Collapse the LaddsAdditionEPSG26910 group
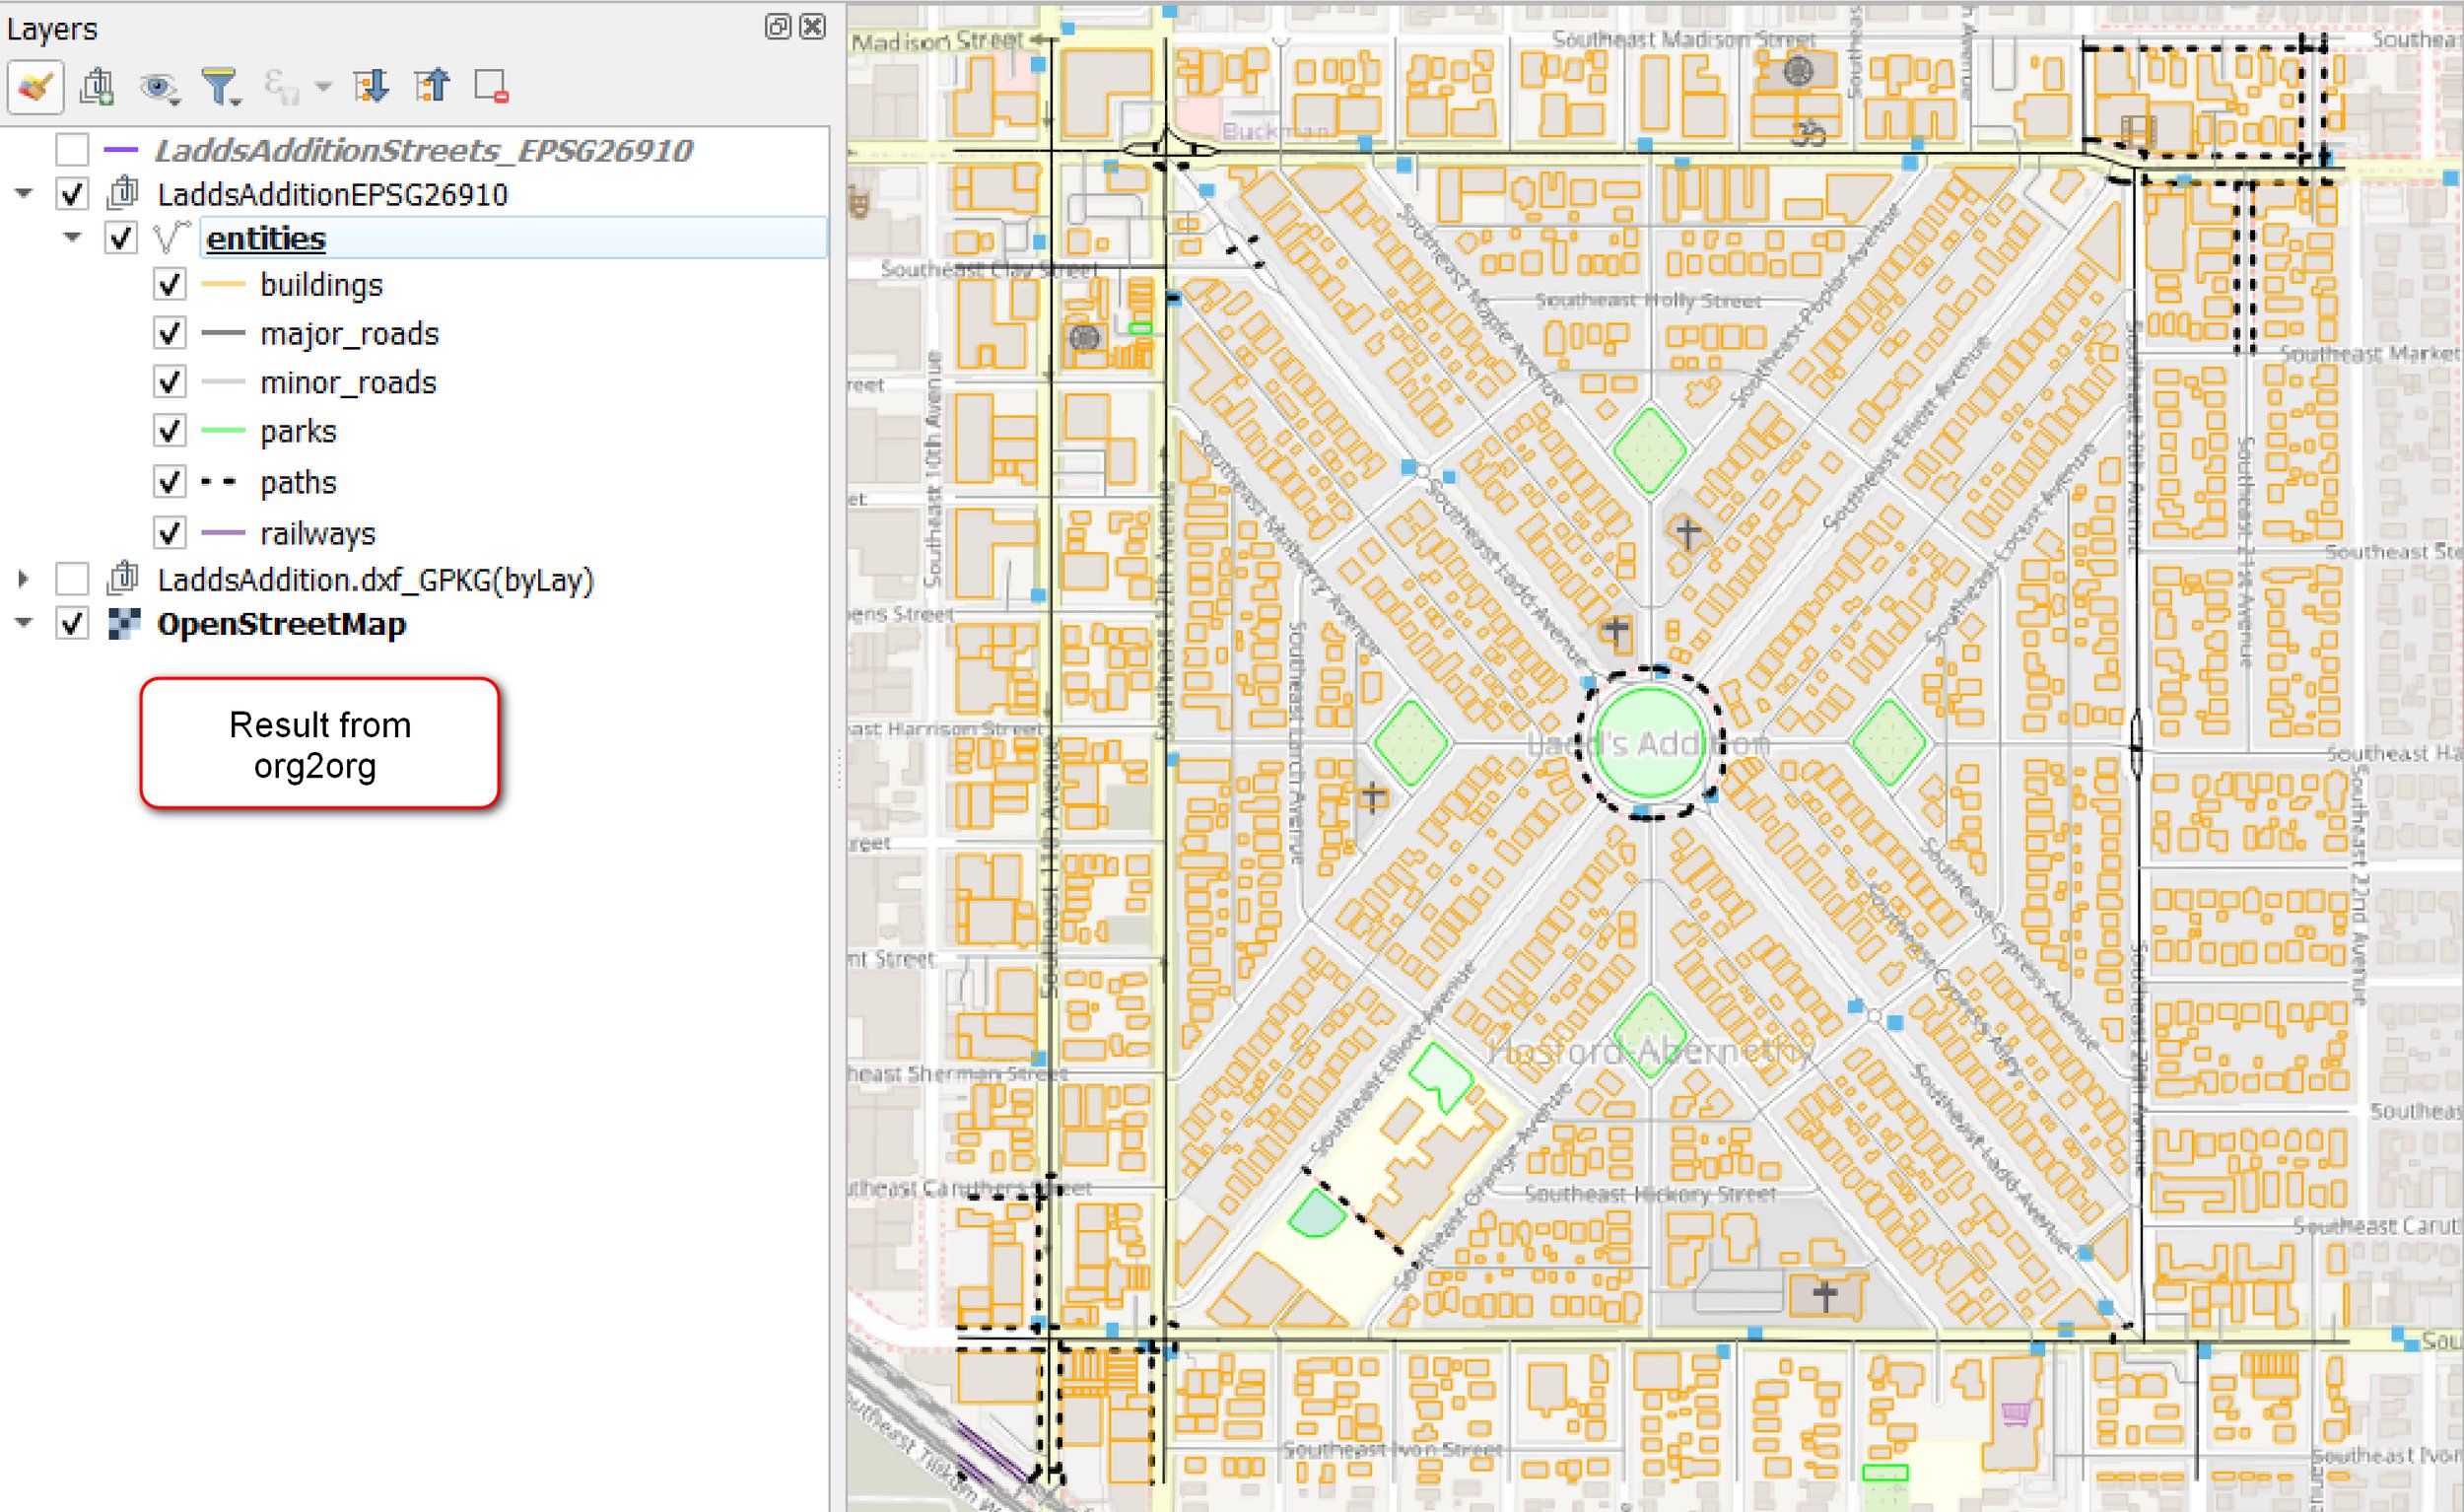 pos(22,194)
